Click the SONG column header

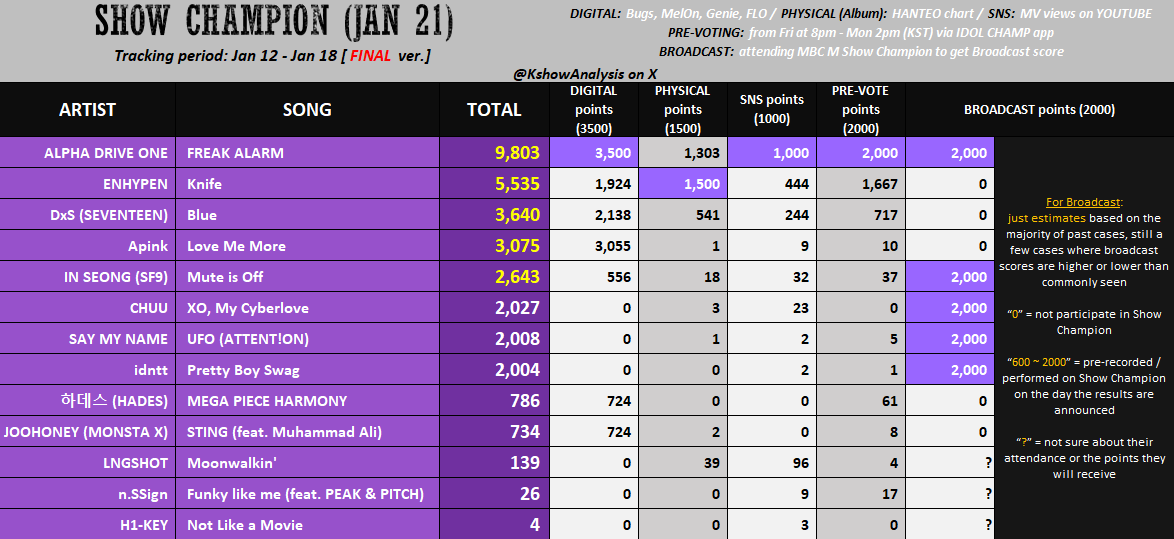coord(307,109)
